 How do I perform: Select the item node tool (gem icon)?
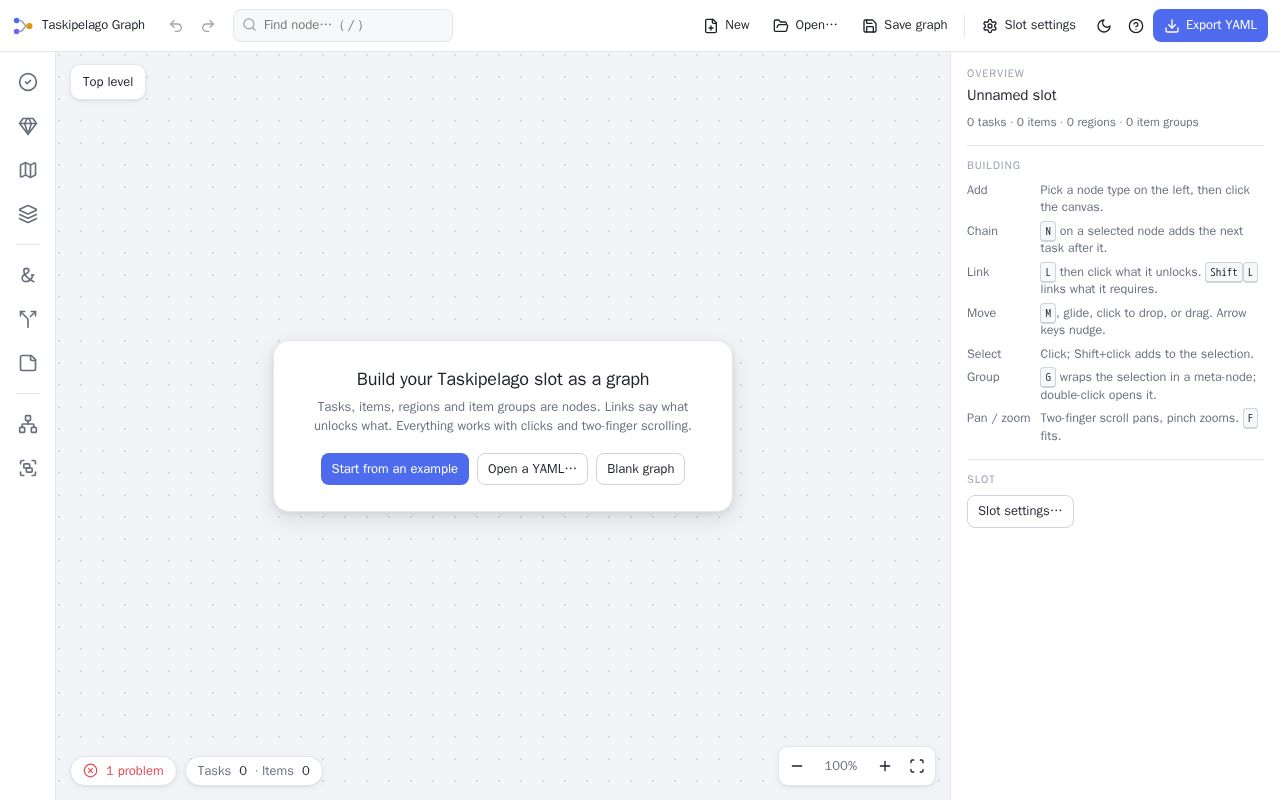(x=28, y=126)
